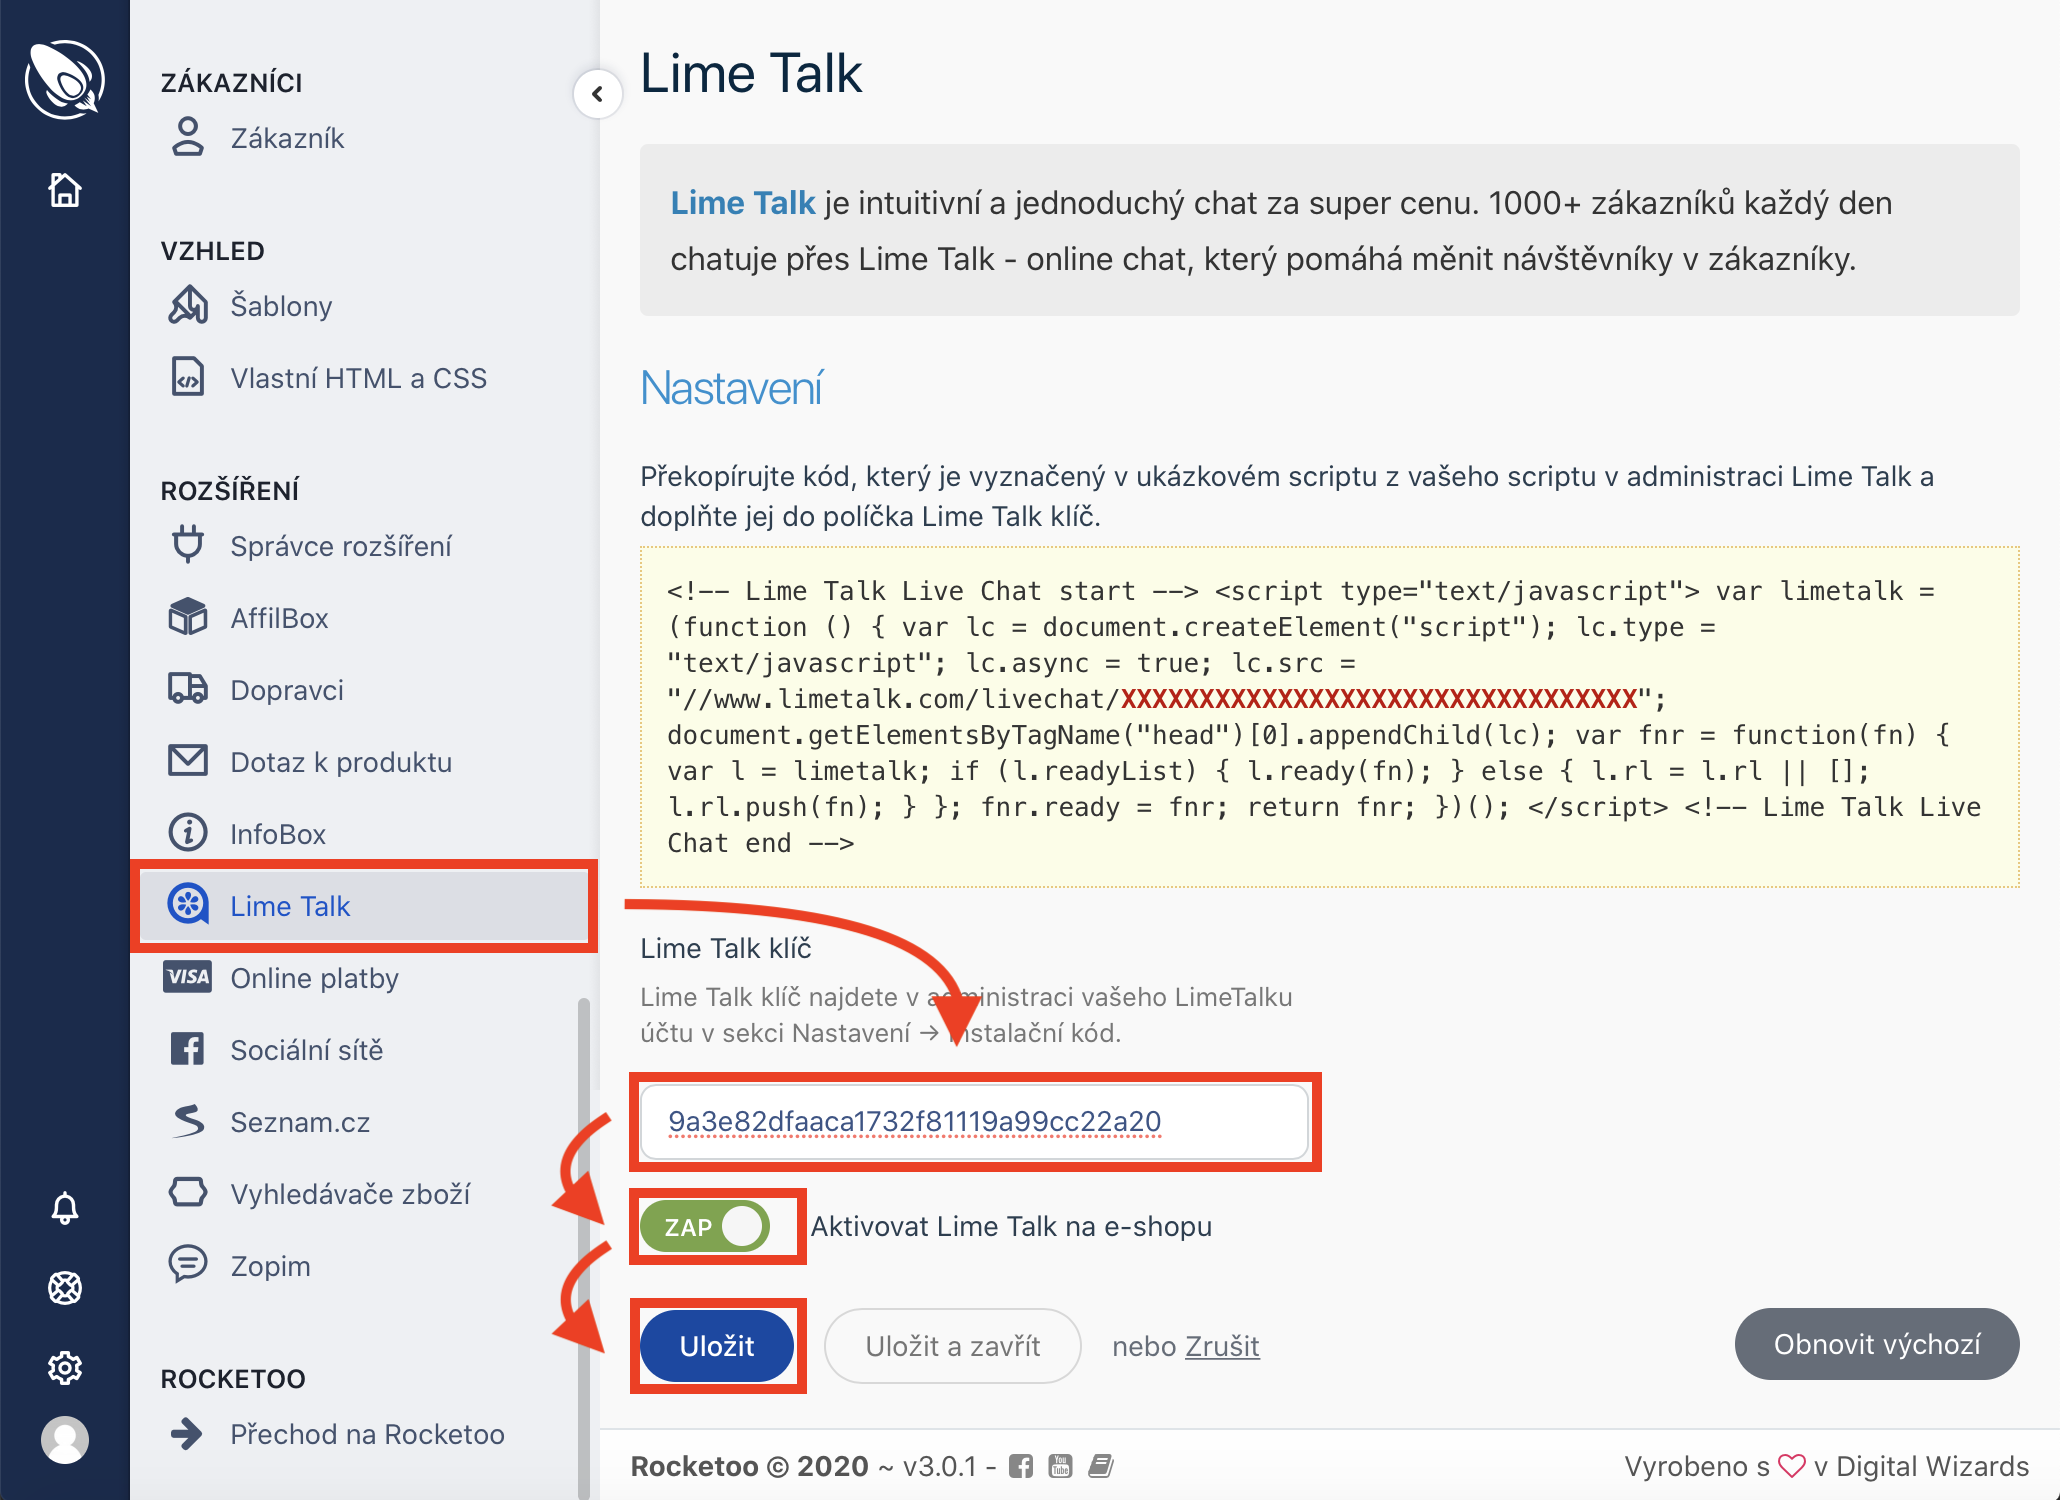Open Seznam.cz menu item
2060x1500 pixels.
(300, 1122)
